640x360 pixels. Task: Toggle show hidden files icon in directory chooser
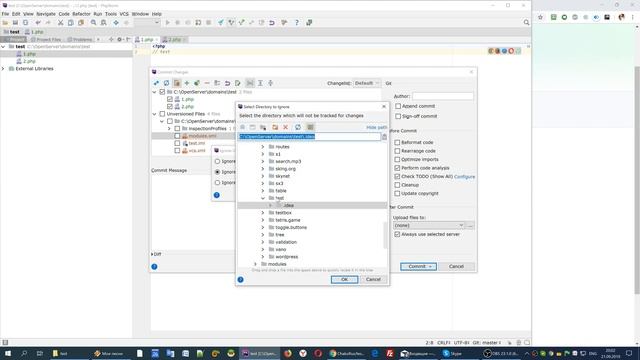(310, 127)
